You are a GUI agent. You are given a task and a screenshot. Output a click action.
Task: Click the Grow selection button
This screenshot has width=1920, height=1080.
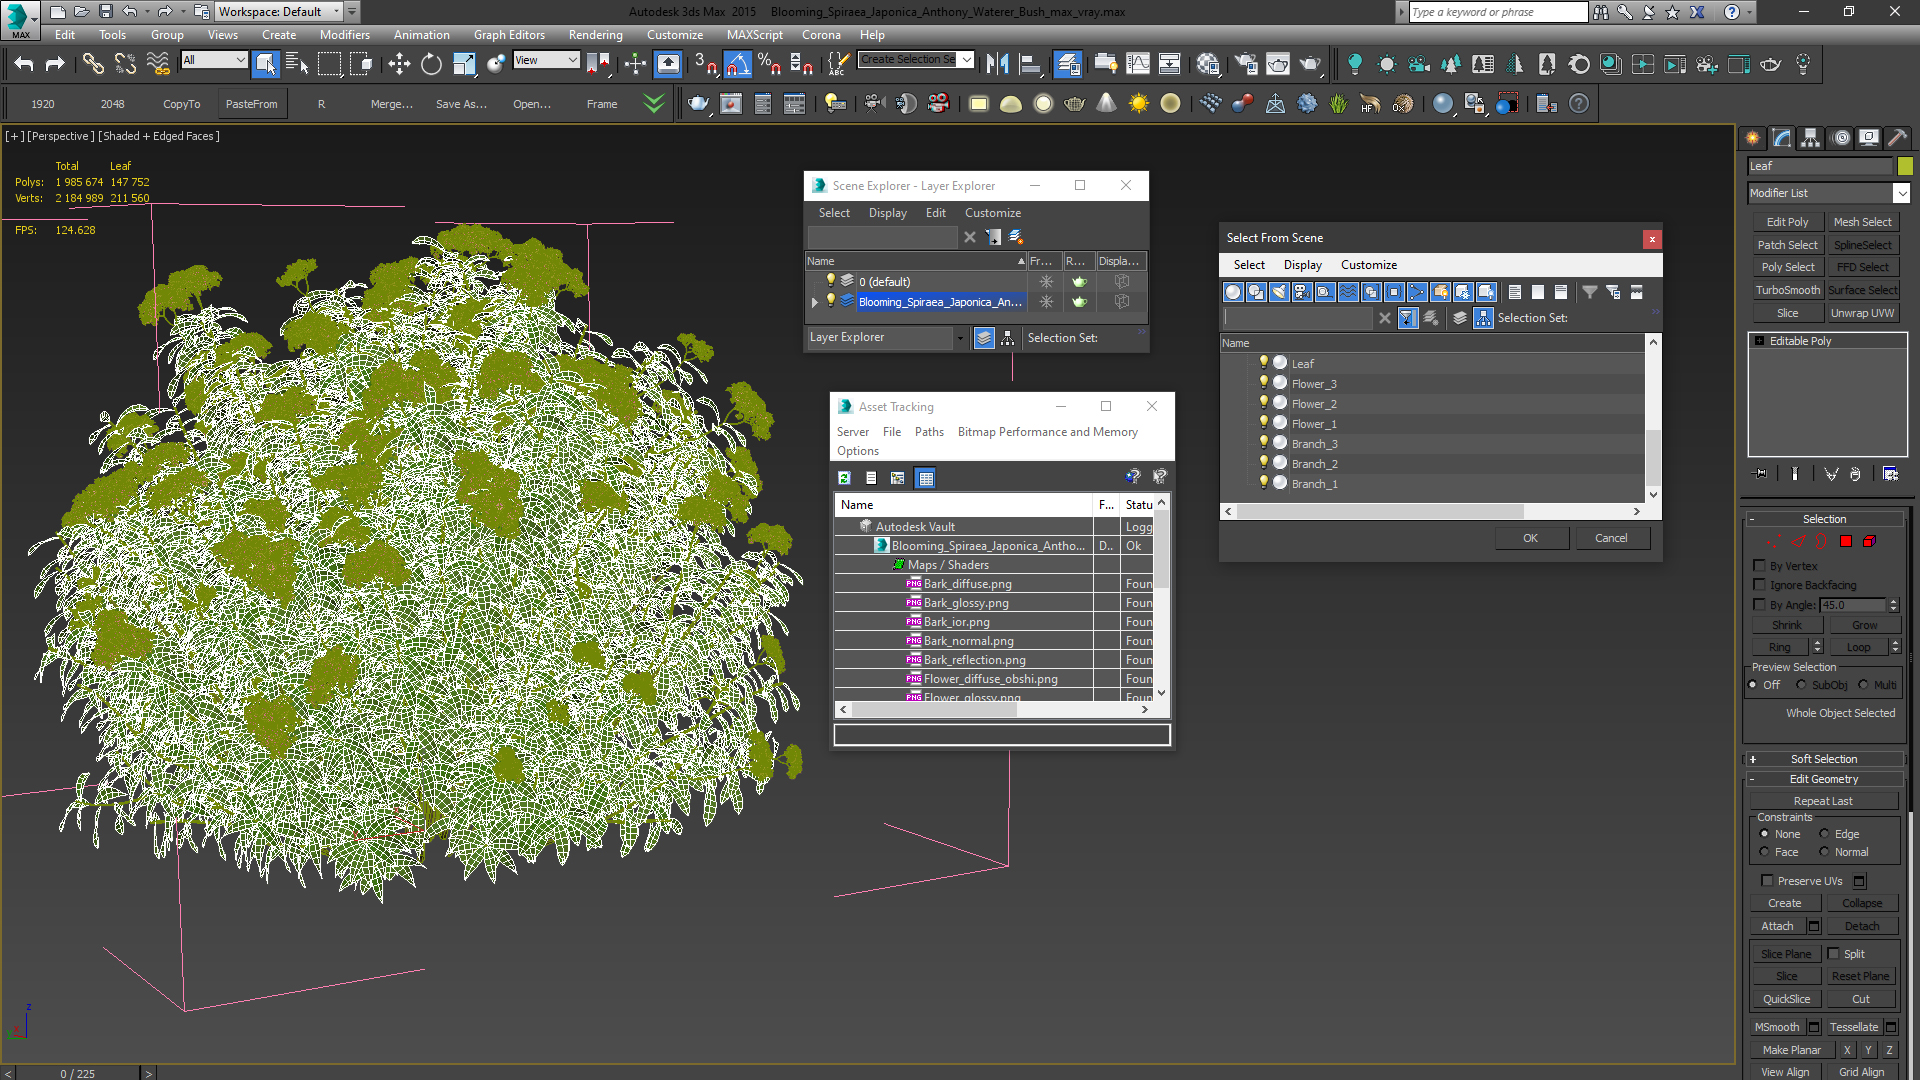click(x=1864, y=625)
